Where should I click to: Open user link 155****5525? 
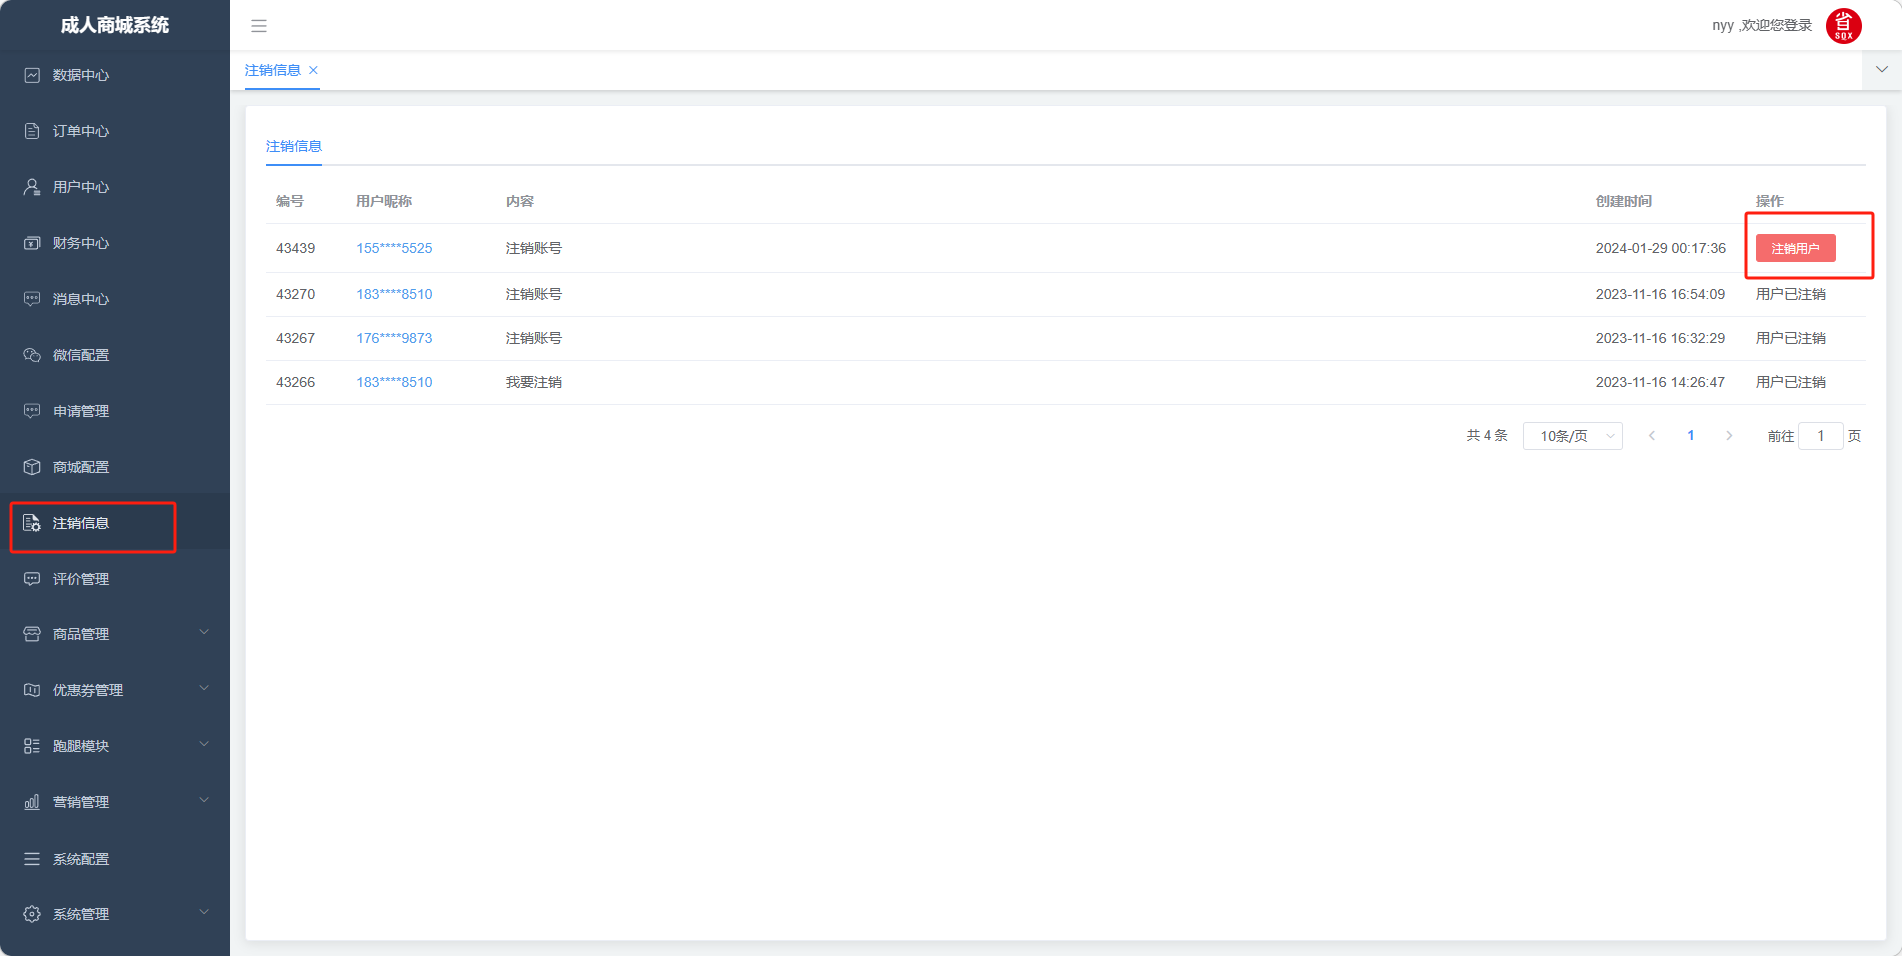point(394,248)
